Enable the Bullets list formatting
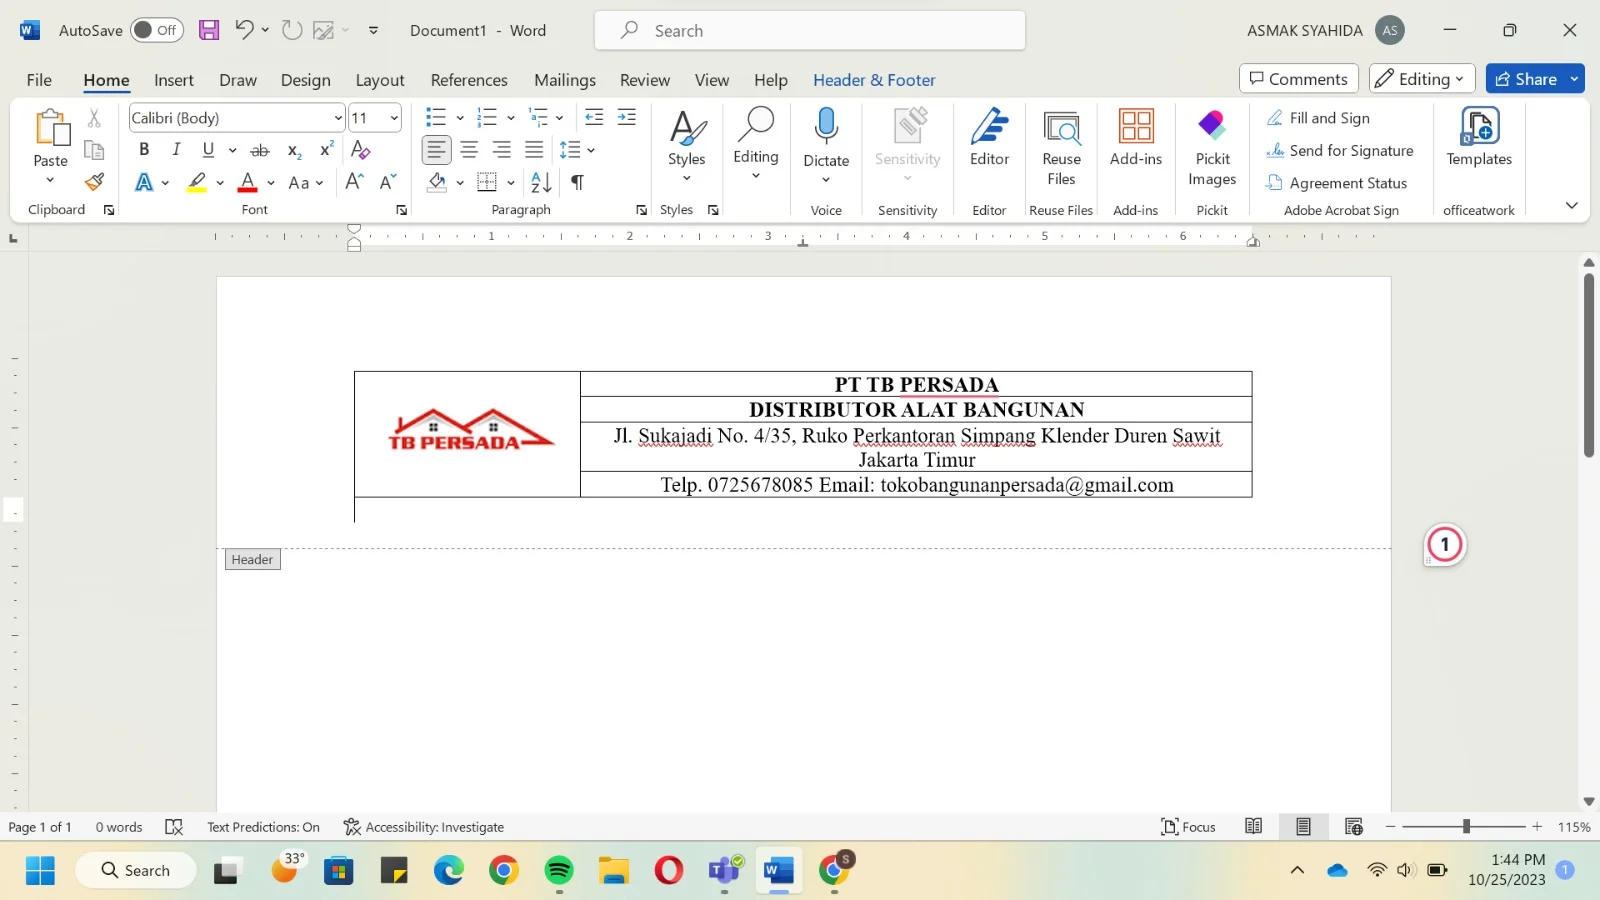Screen dimensions: 1600x900 click(x=434, y=117)
